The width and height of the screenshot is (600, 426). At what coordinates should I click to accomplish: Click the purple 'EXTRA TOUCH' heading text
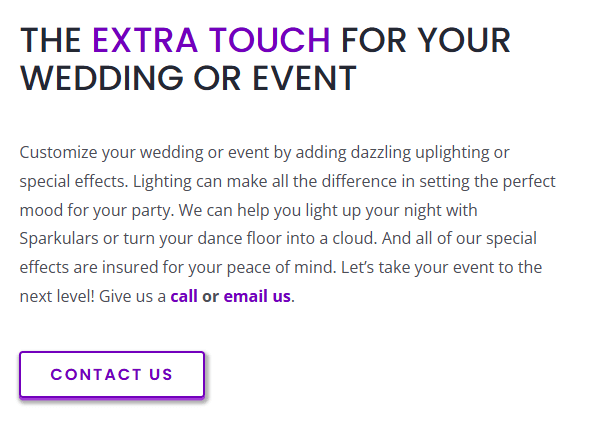[211, 40]
